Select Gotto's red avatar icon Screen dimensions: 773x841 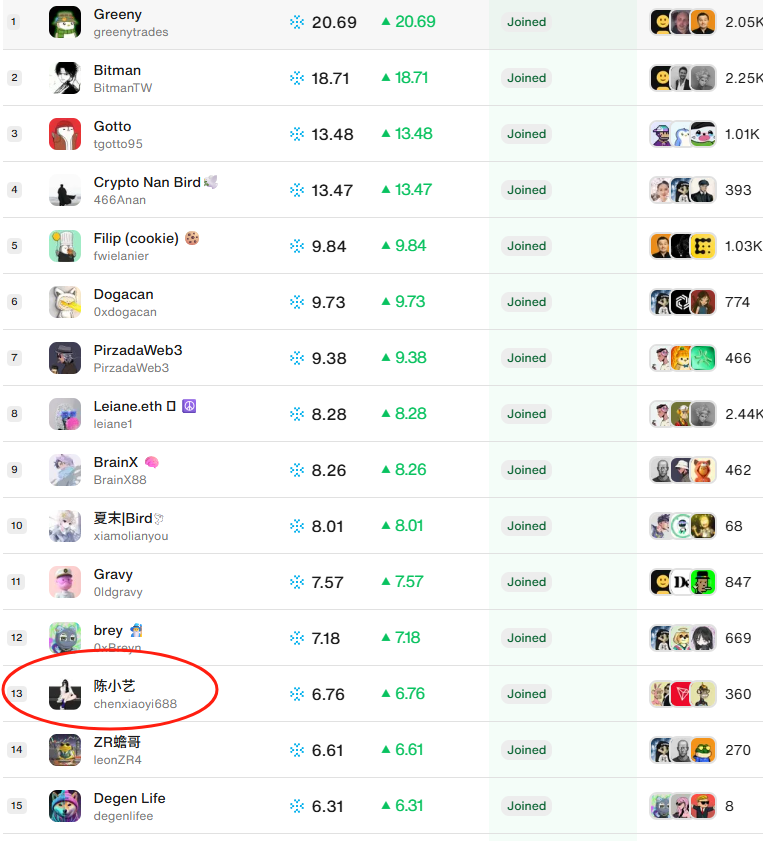65,134
